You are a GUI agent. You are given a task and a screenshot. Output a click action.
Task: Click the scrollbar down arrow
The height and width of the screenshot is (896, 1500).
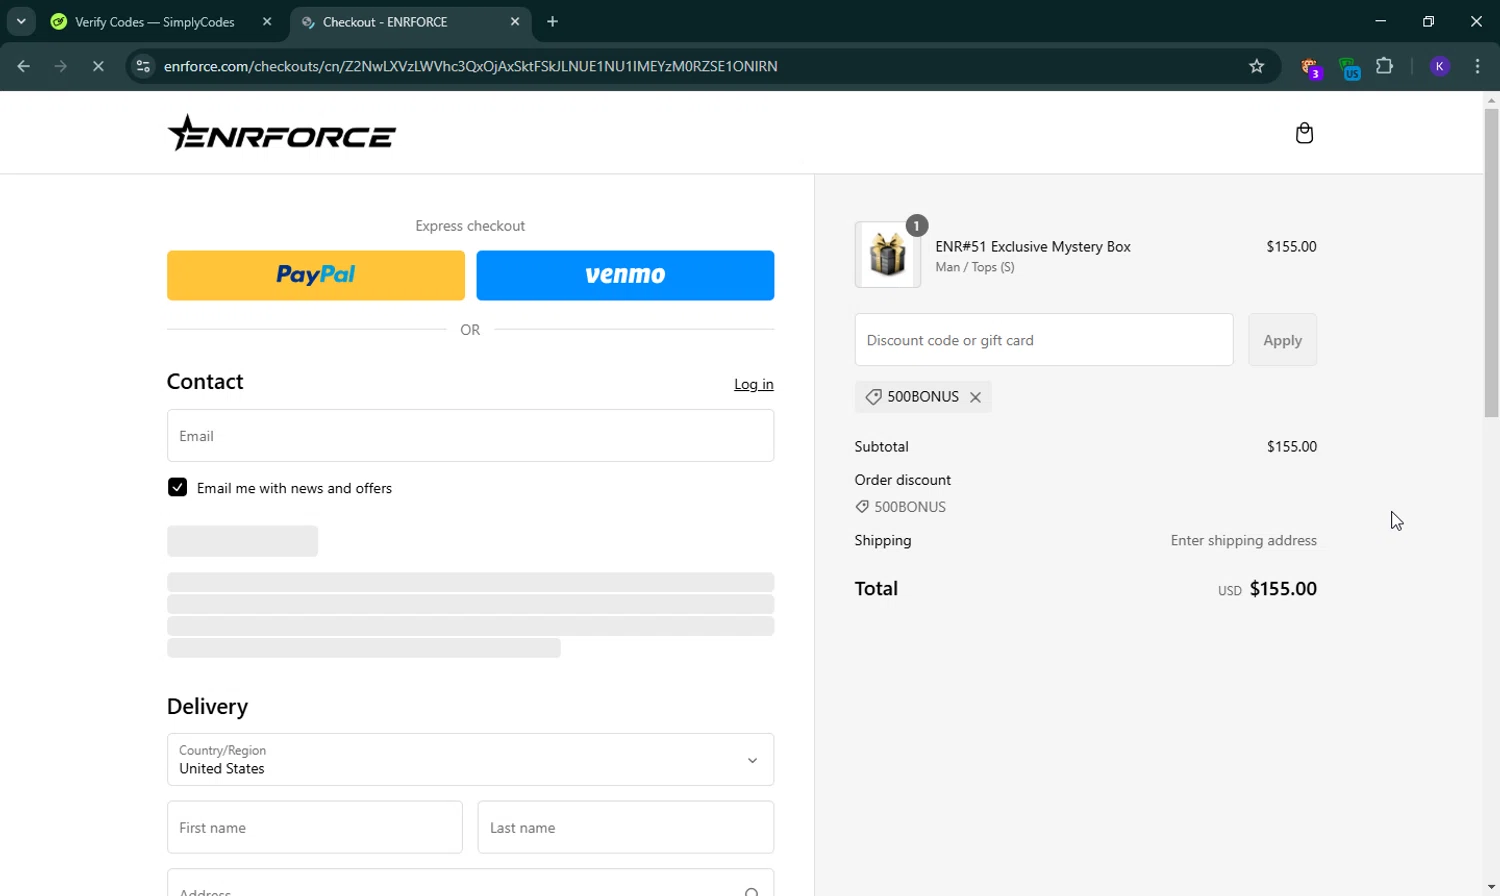pos(1491,887)
